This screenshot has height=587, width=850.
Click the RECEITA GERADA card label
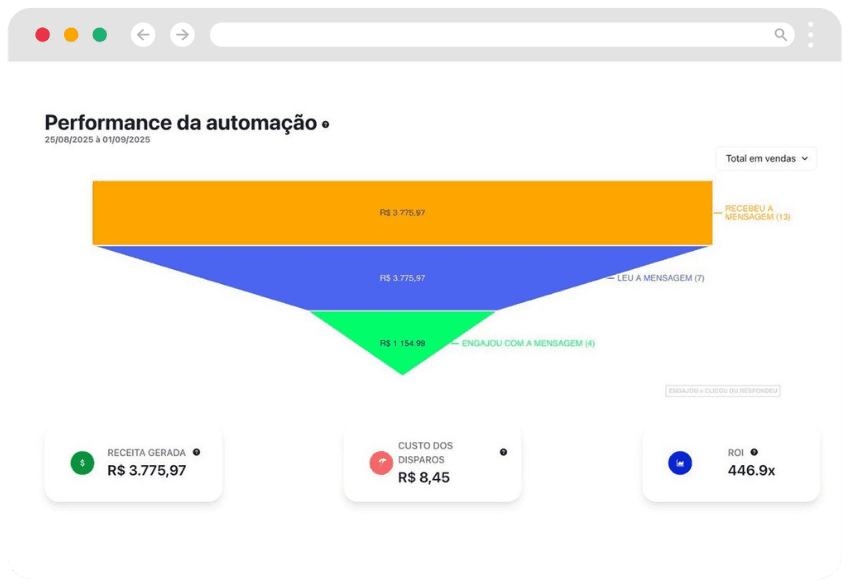tap(146, 453)
